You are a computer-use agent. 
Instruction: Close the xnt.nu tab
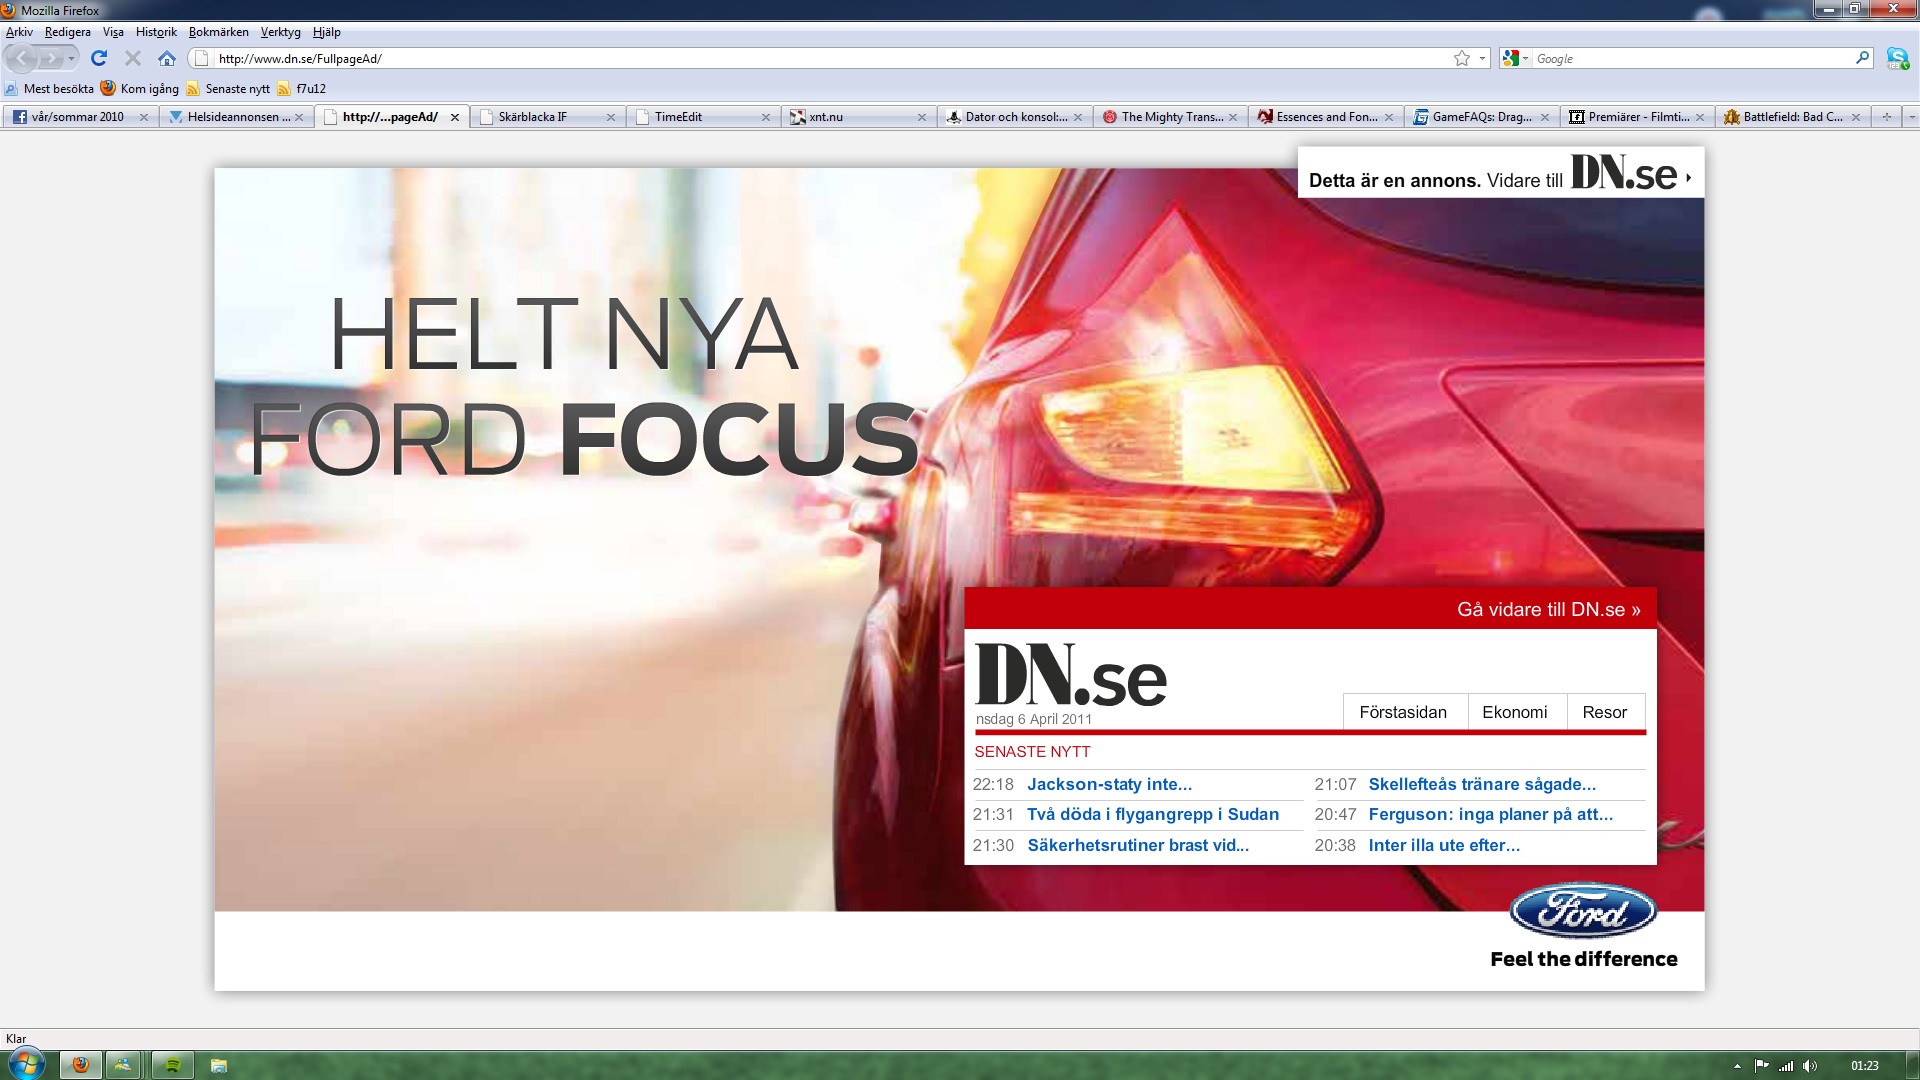click(922, 117)
